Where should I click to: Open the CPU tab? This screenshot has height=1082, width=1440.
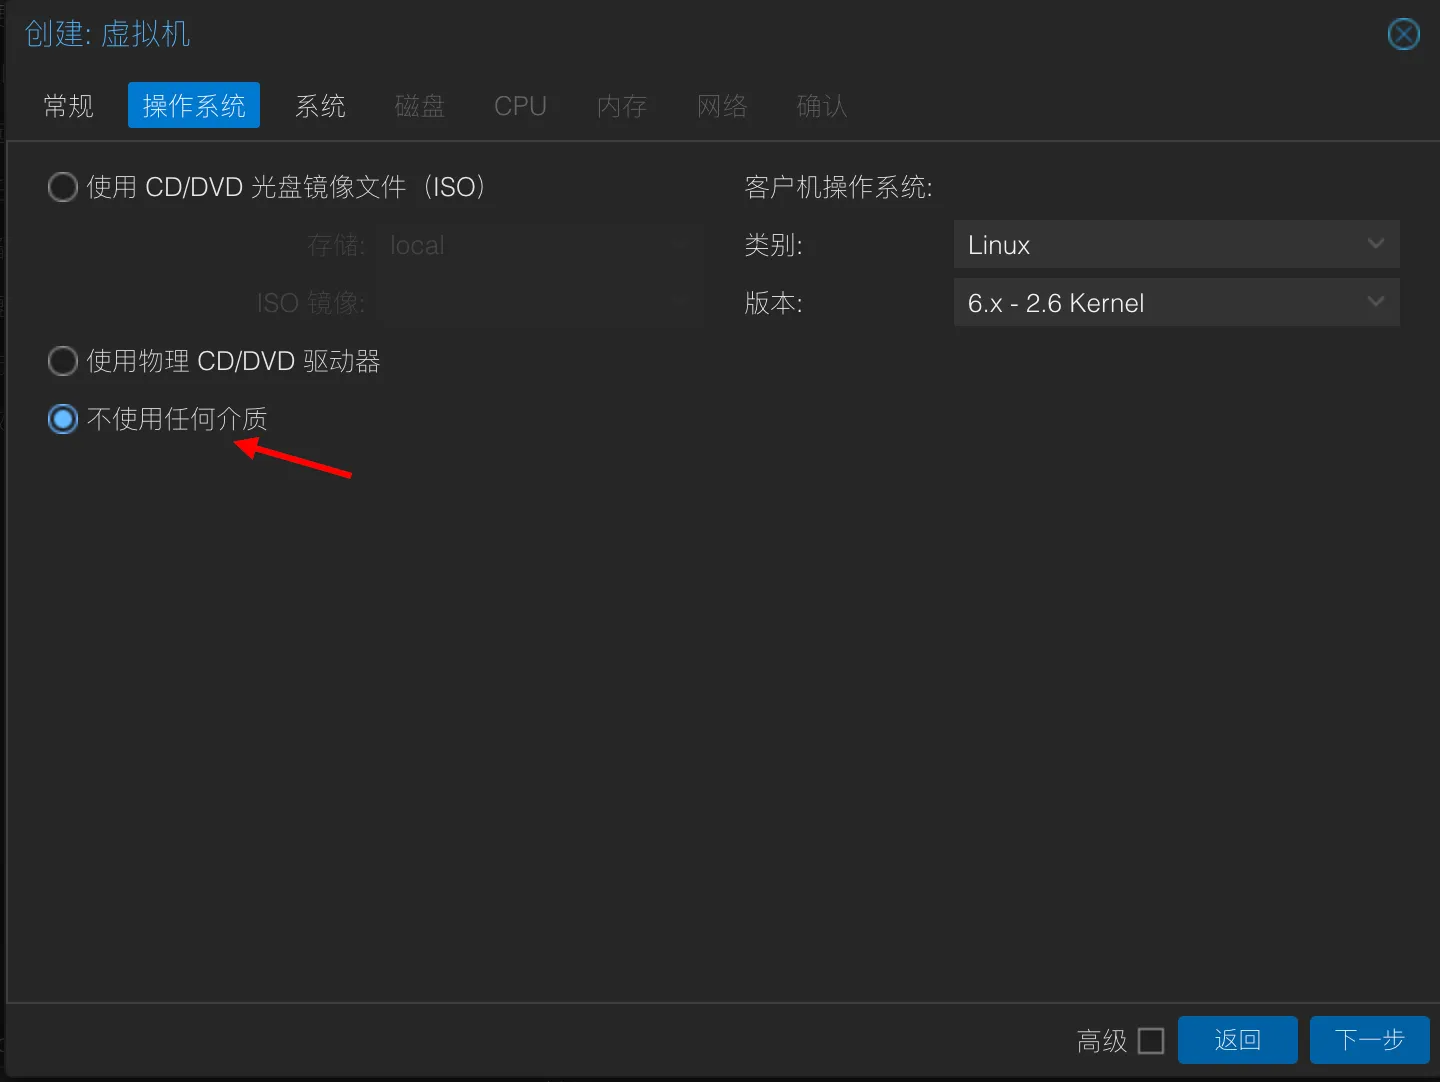[520, 106]
